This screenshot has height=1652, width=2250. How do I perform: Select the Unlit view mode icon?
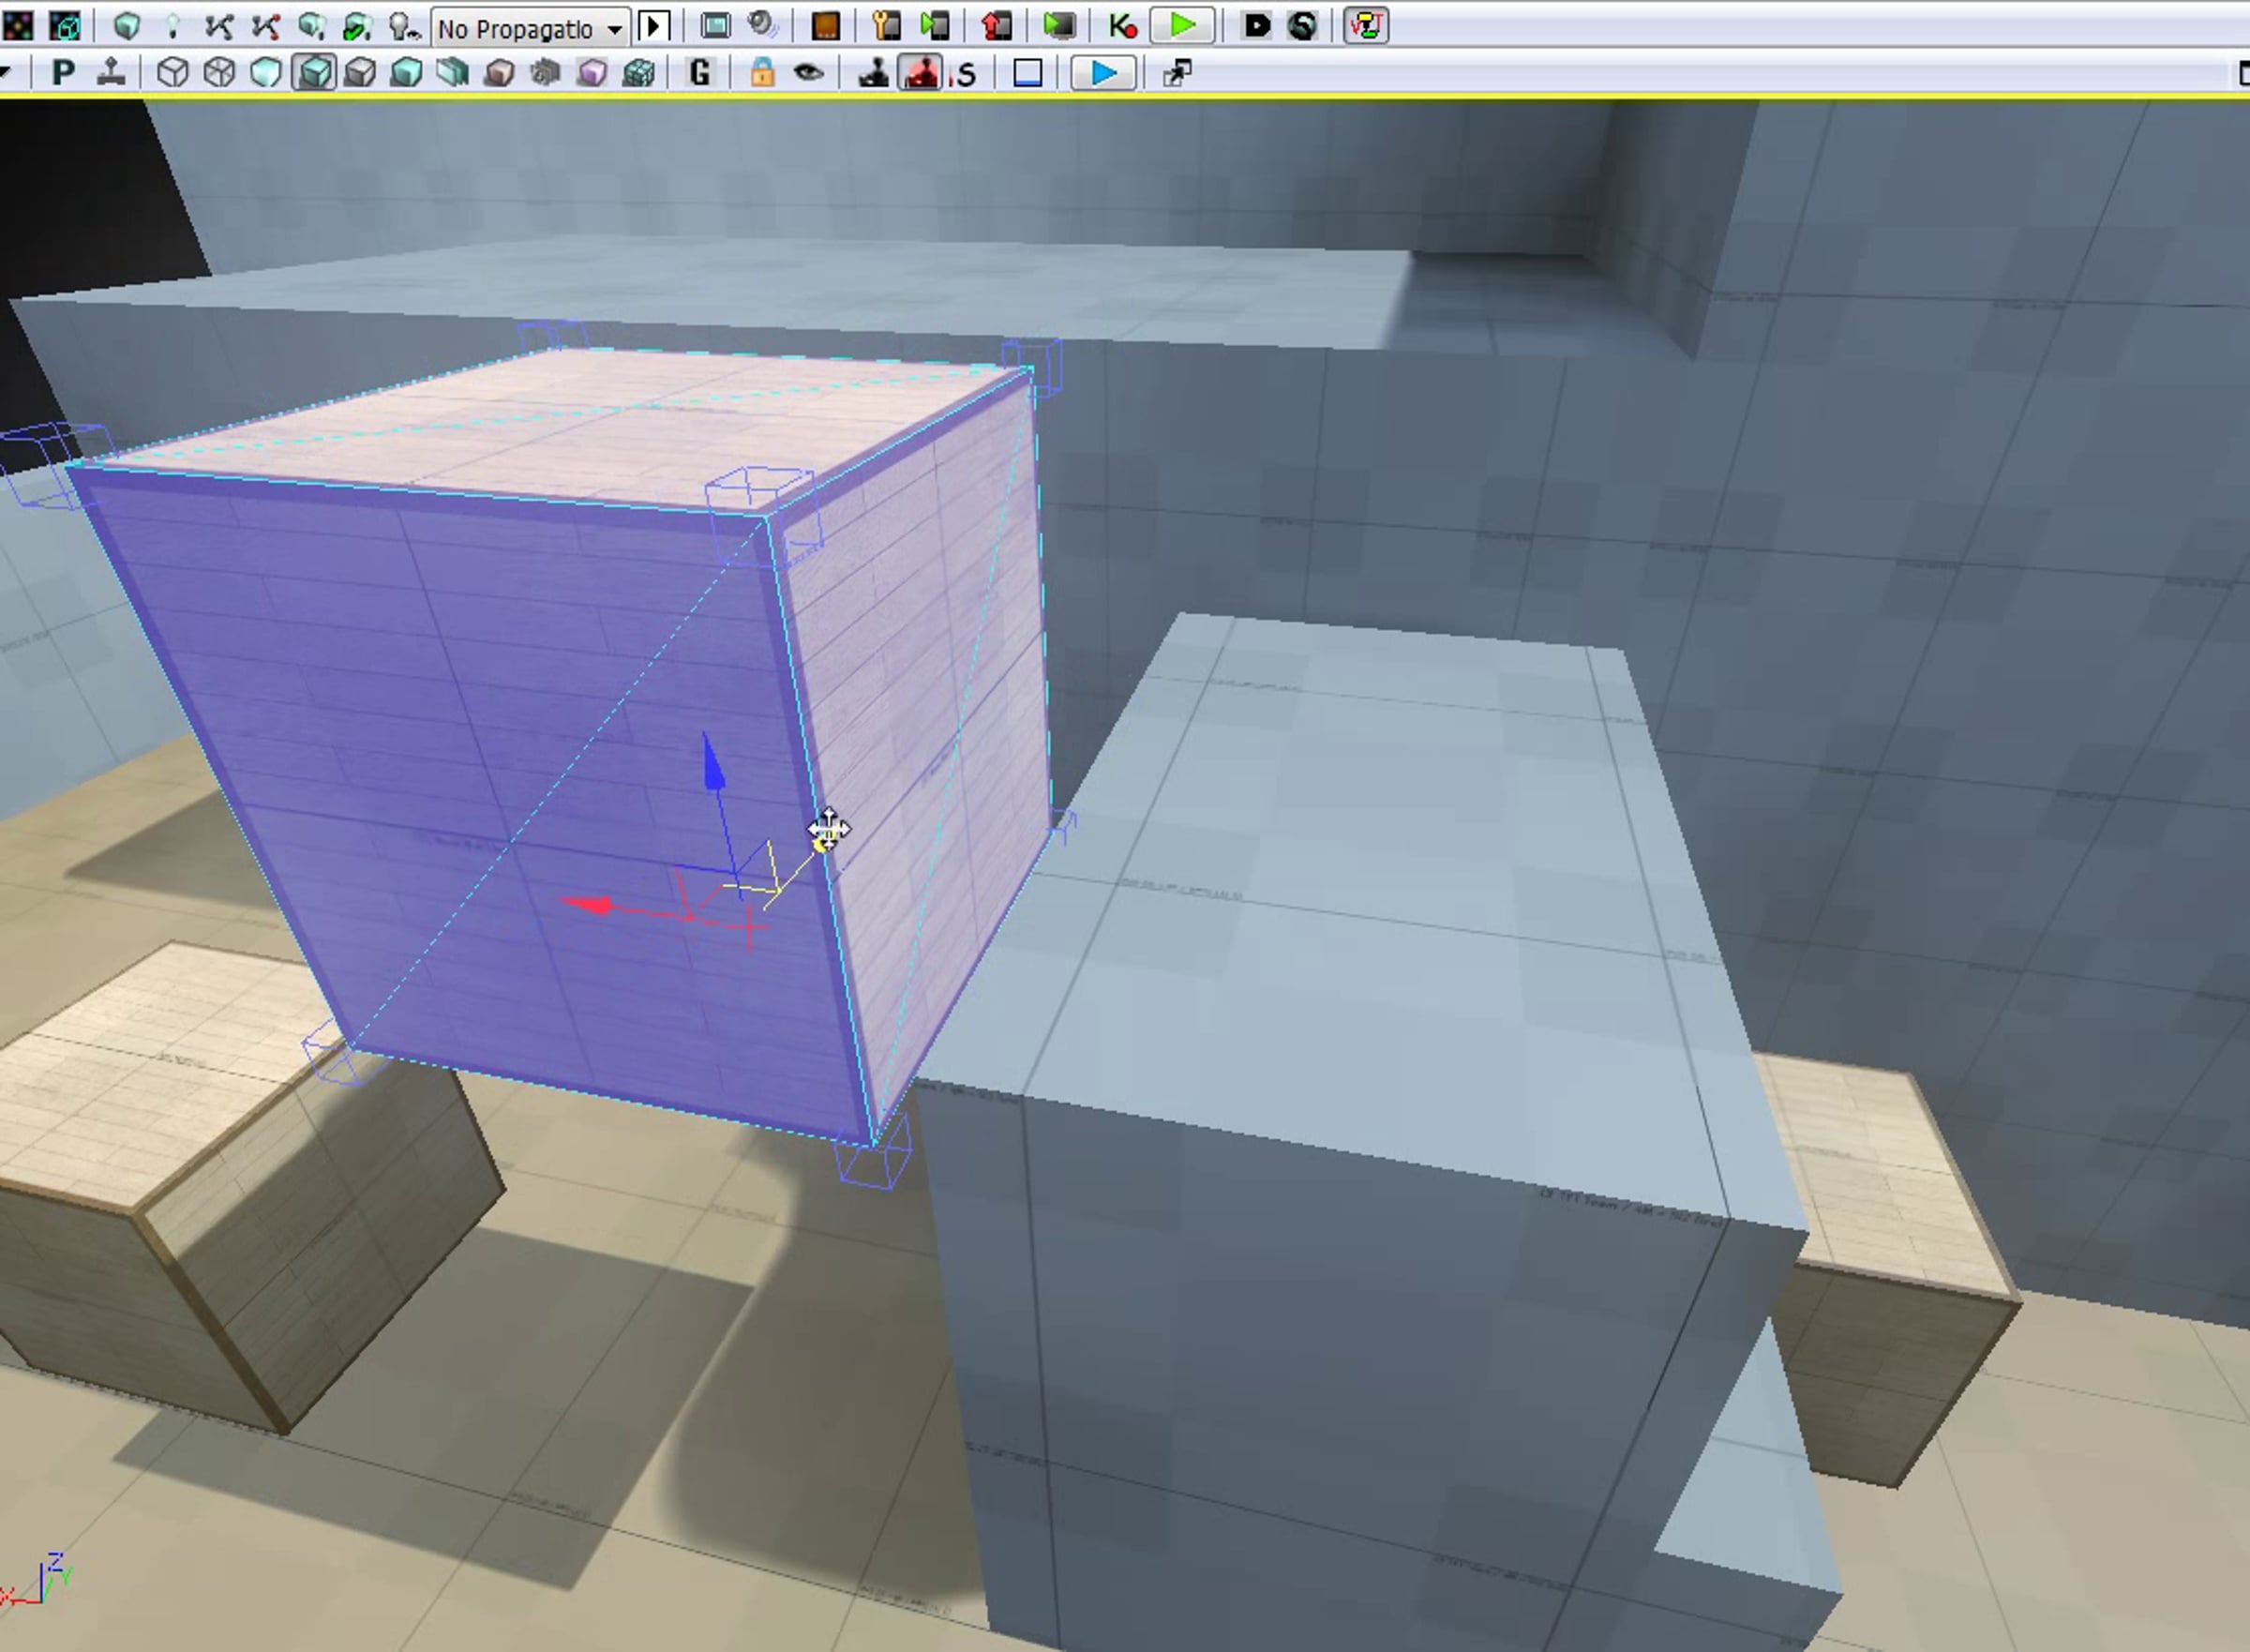(x=267, y=73)
